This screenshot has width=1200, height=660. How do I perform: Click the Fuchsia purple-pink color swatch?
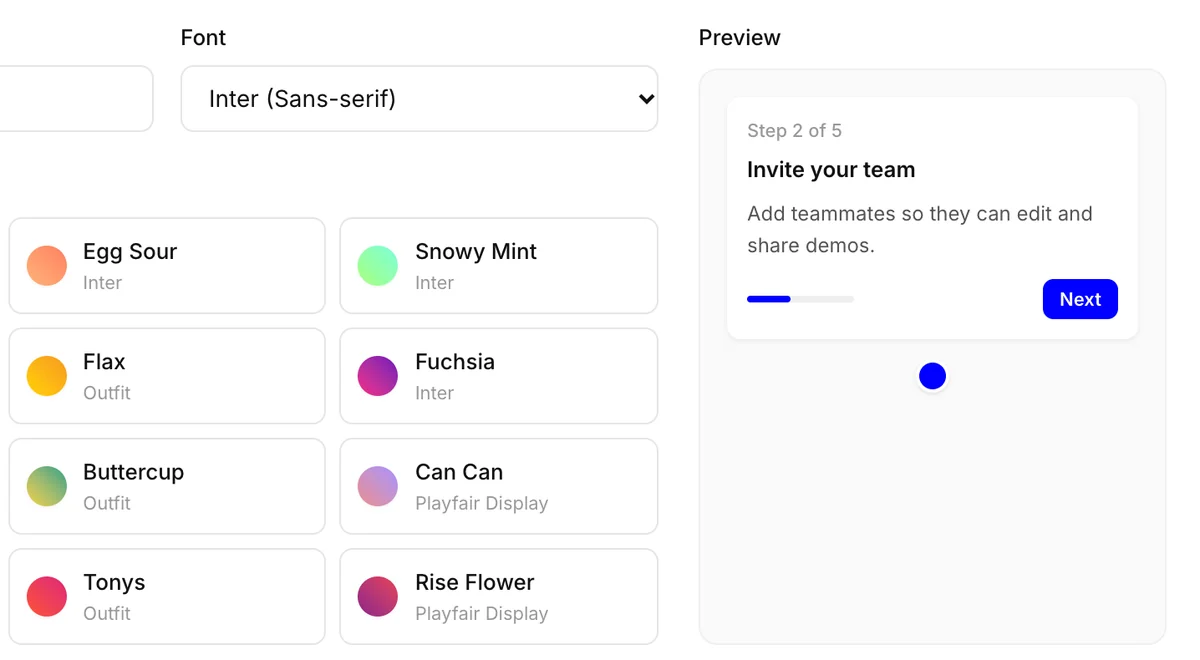coord(378,376)
